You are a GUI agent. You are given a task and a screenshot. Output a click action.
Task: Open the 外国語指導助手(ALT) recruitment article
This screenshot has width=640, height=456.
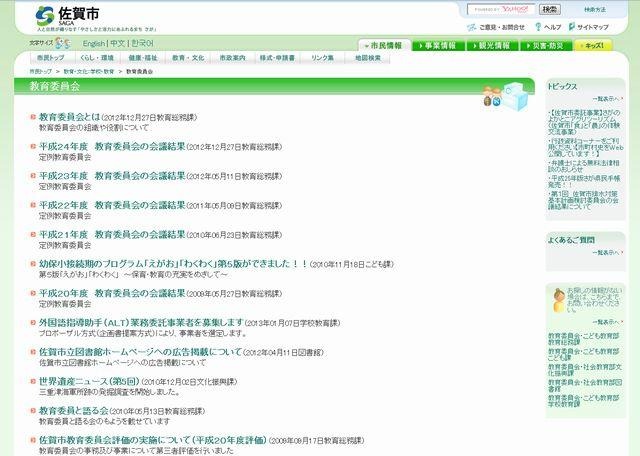[141, 323]
